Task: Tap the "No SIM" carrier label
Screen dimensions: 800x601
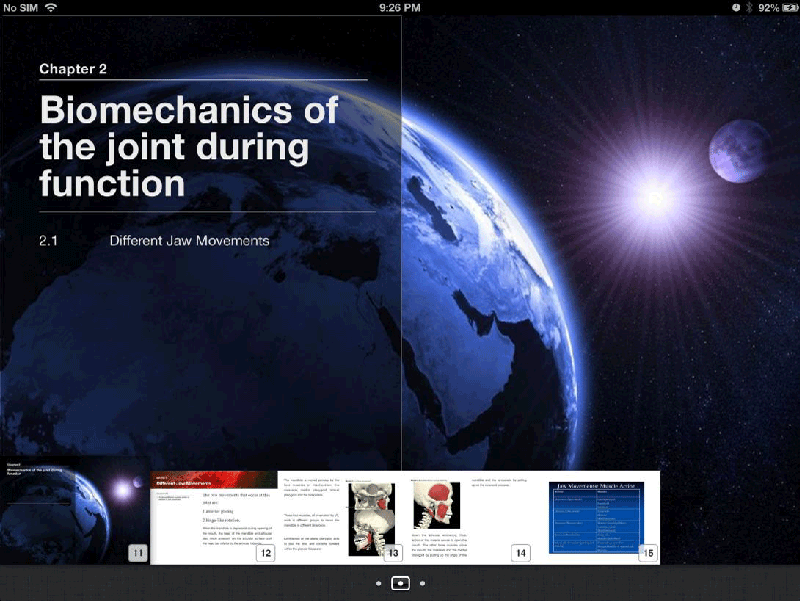Action: (x=20, y=8)
